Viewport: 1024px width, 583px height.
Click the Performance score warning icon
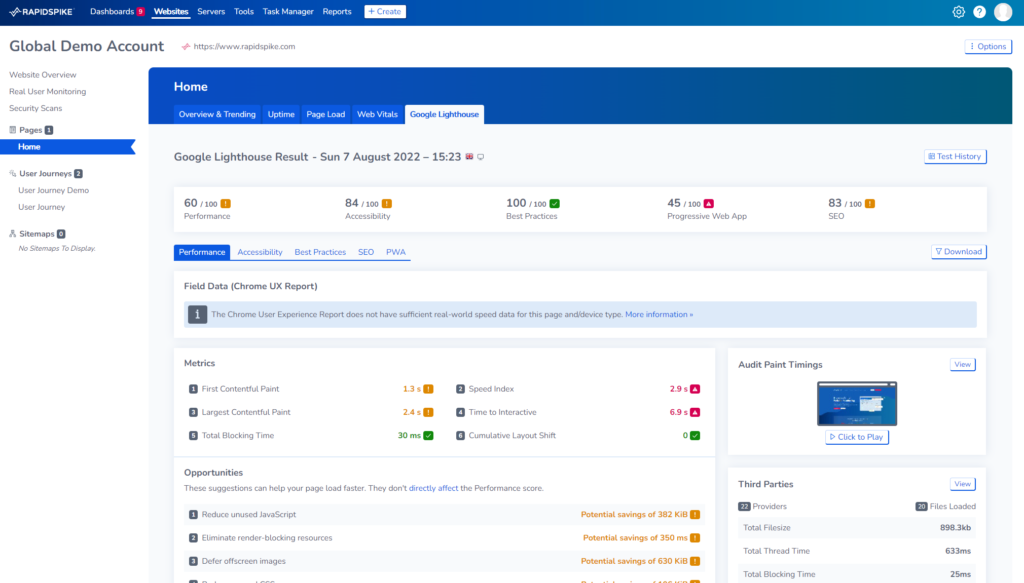point(225,204)
